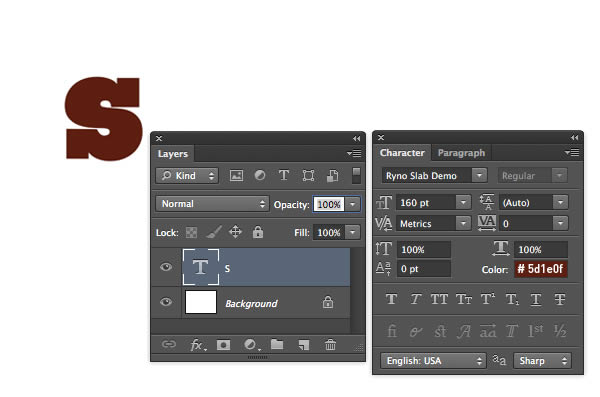Switch to the Paragraph tab

coord(461,153)
